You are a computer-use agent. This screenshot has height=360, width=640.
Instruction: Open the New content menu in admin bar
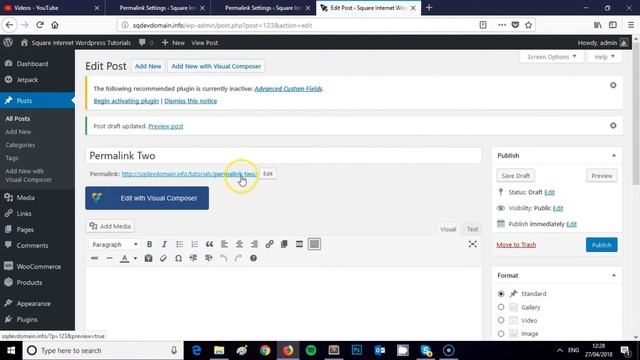point(173,42)
